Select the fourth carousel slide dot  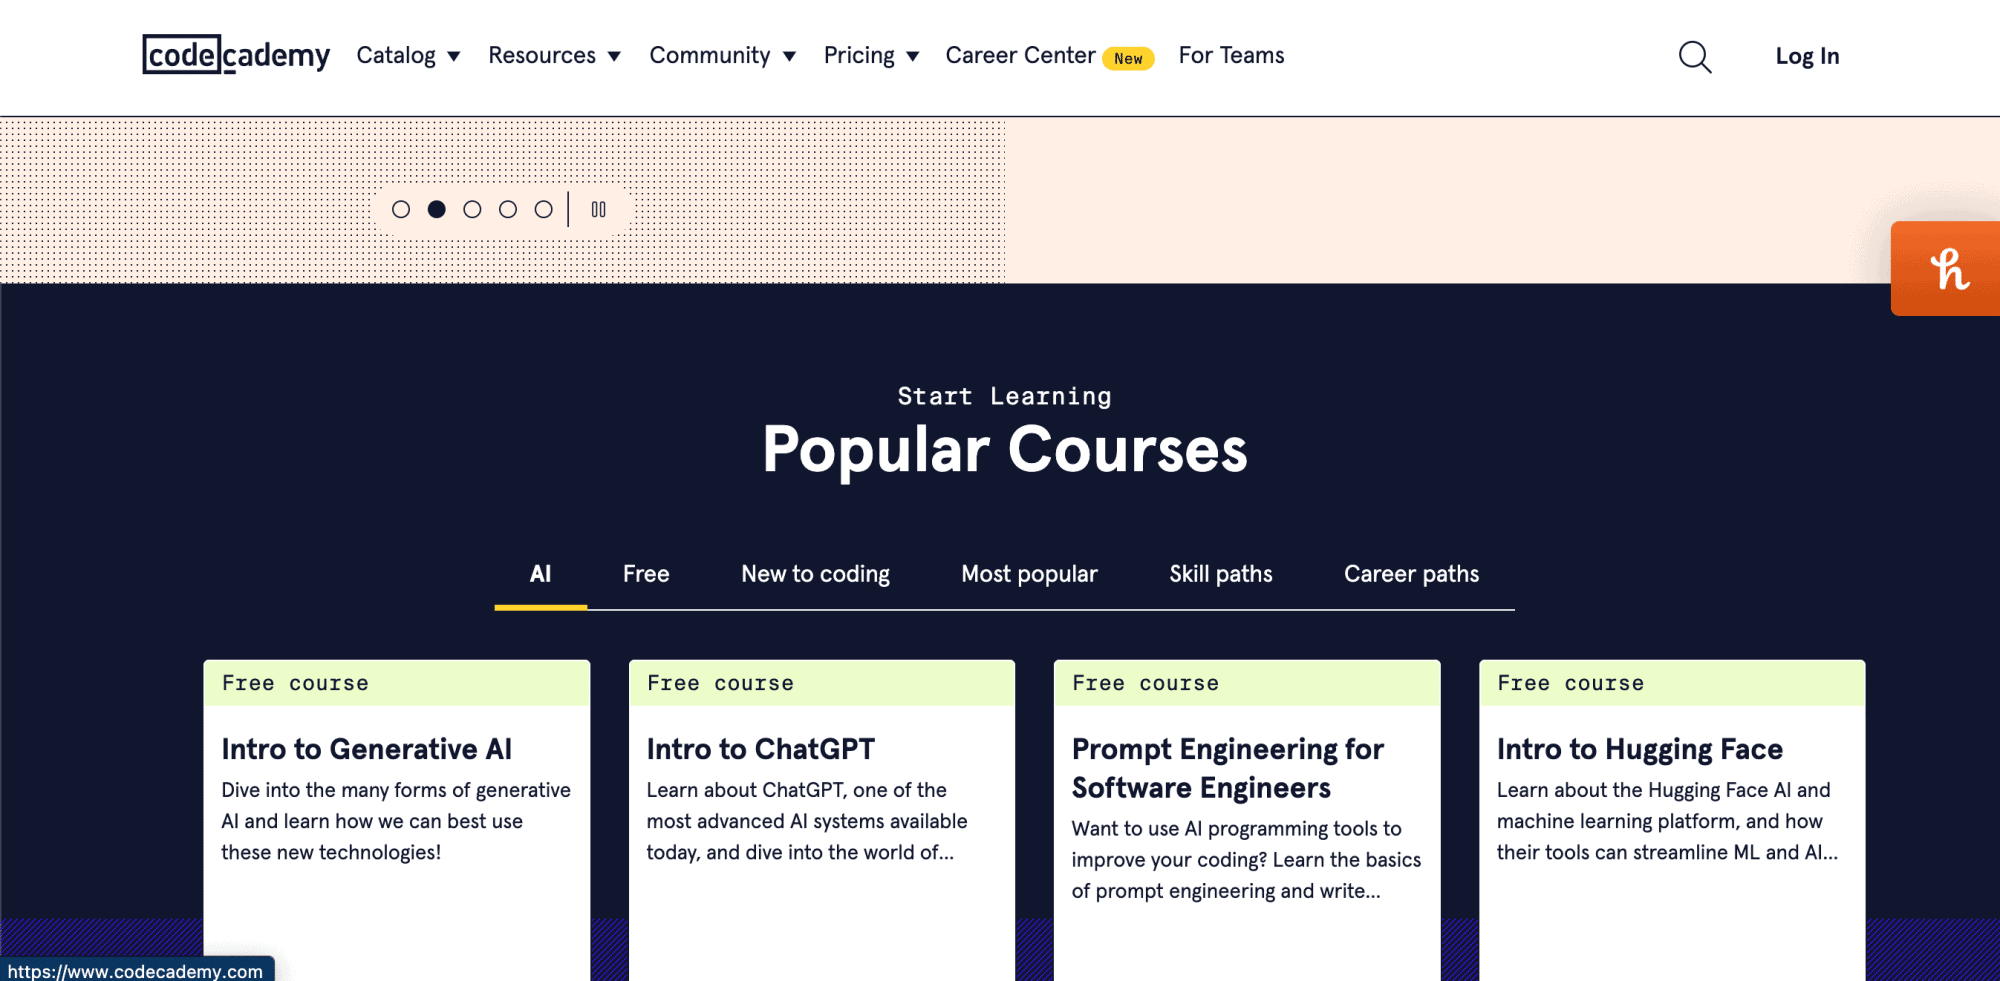tap(508, 209)
